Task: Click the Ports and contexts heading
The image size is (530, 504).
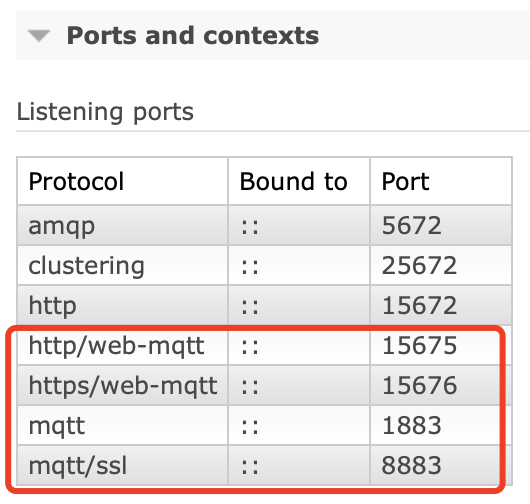Action: click(193, 35)
